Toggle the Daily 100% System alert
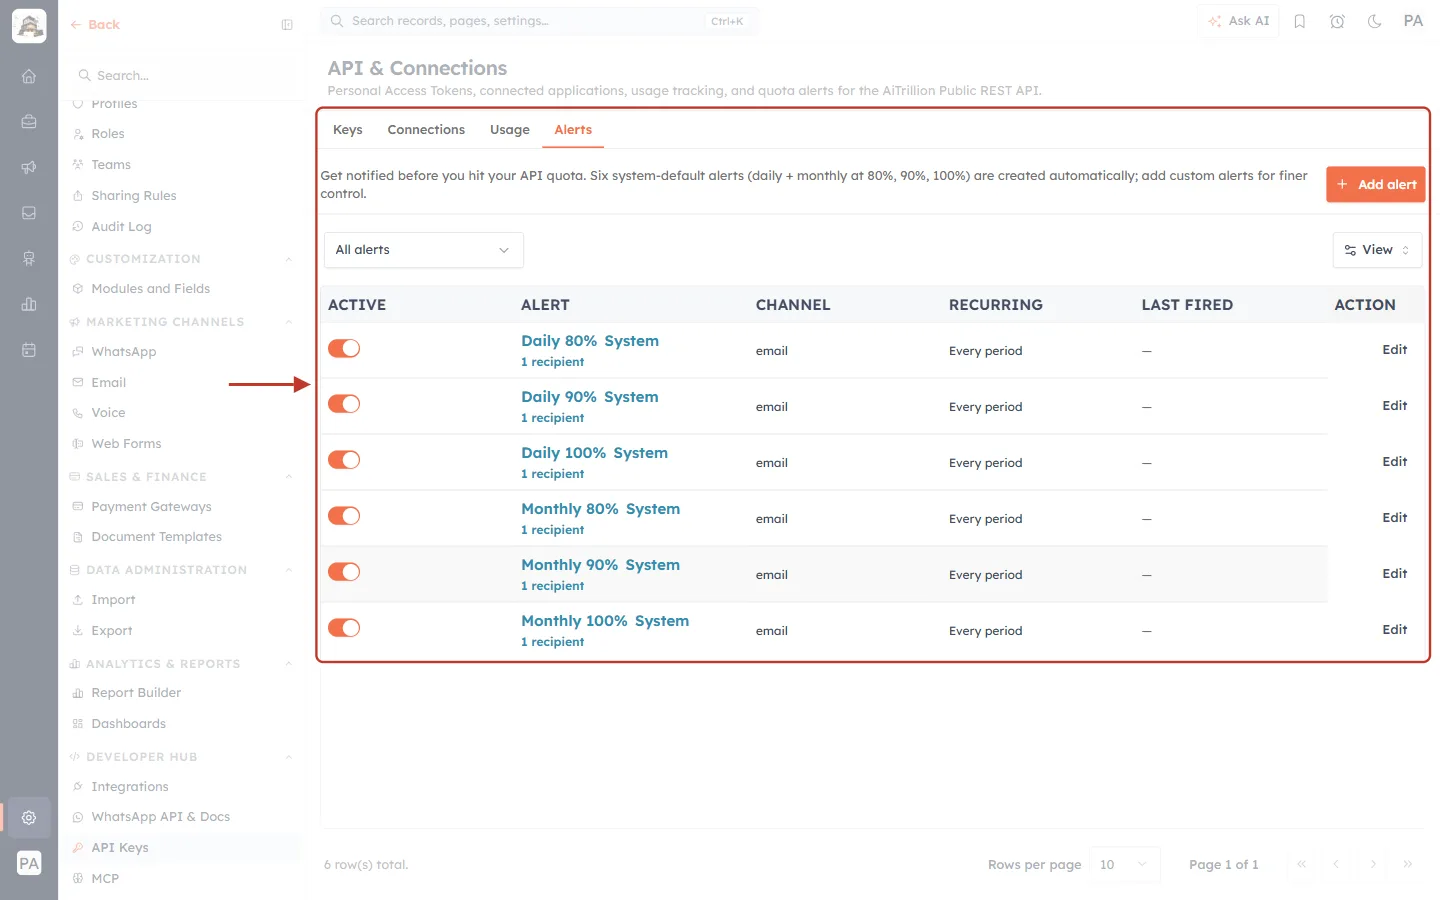1440x900 pixels. point(344,460)
